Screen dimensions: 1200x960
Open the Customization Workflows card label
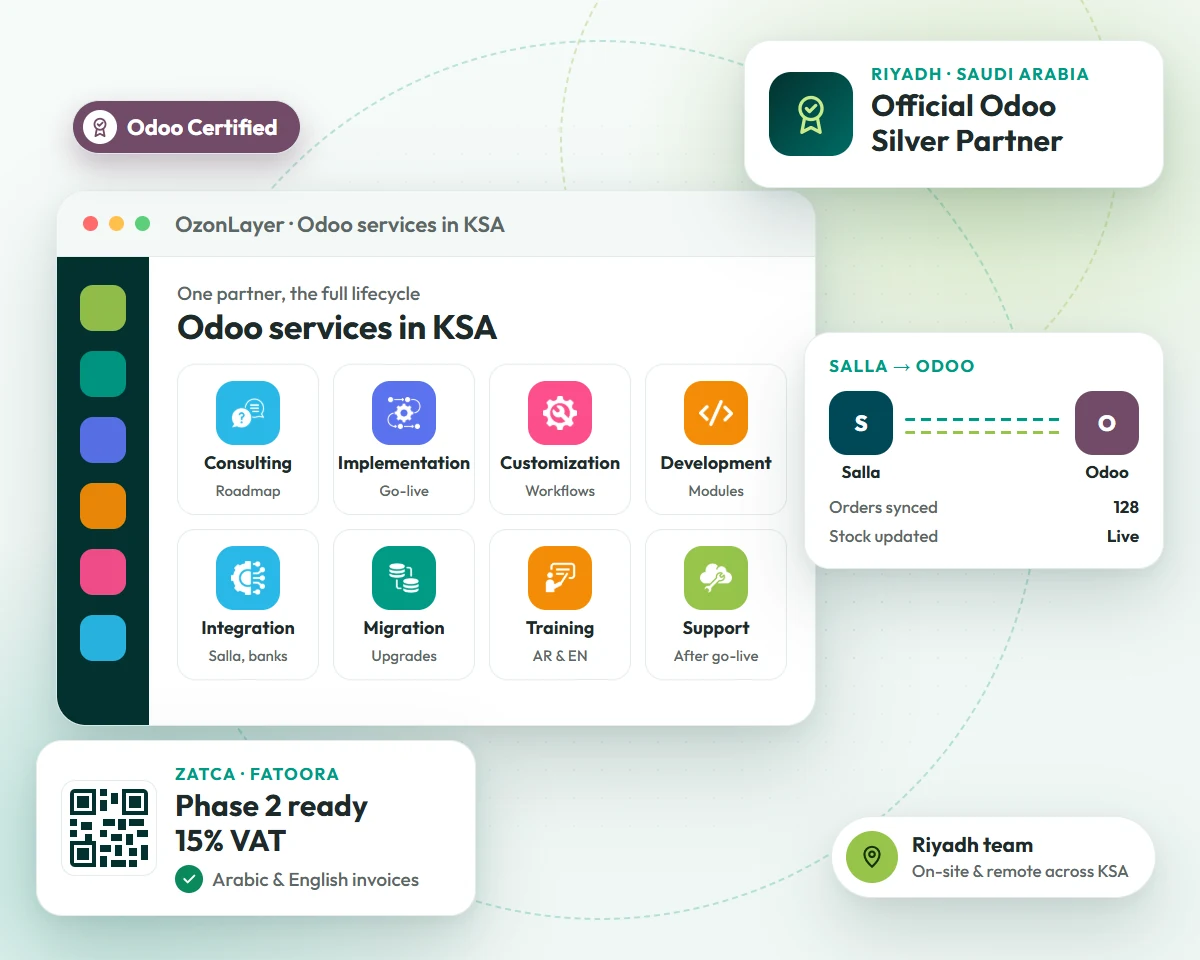(x=560, y=491)
